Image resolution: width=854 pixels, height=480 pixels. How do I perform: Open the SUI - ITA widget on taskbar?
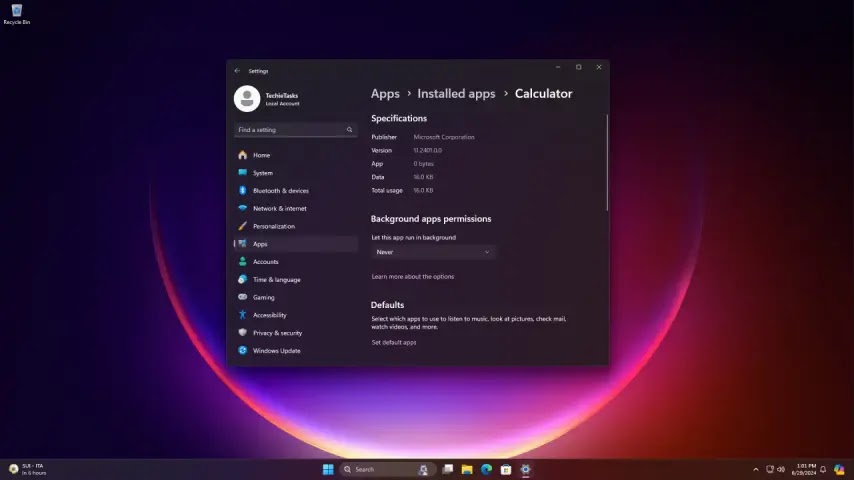tap(28, 469)
